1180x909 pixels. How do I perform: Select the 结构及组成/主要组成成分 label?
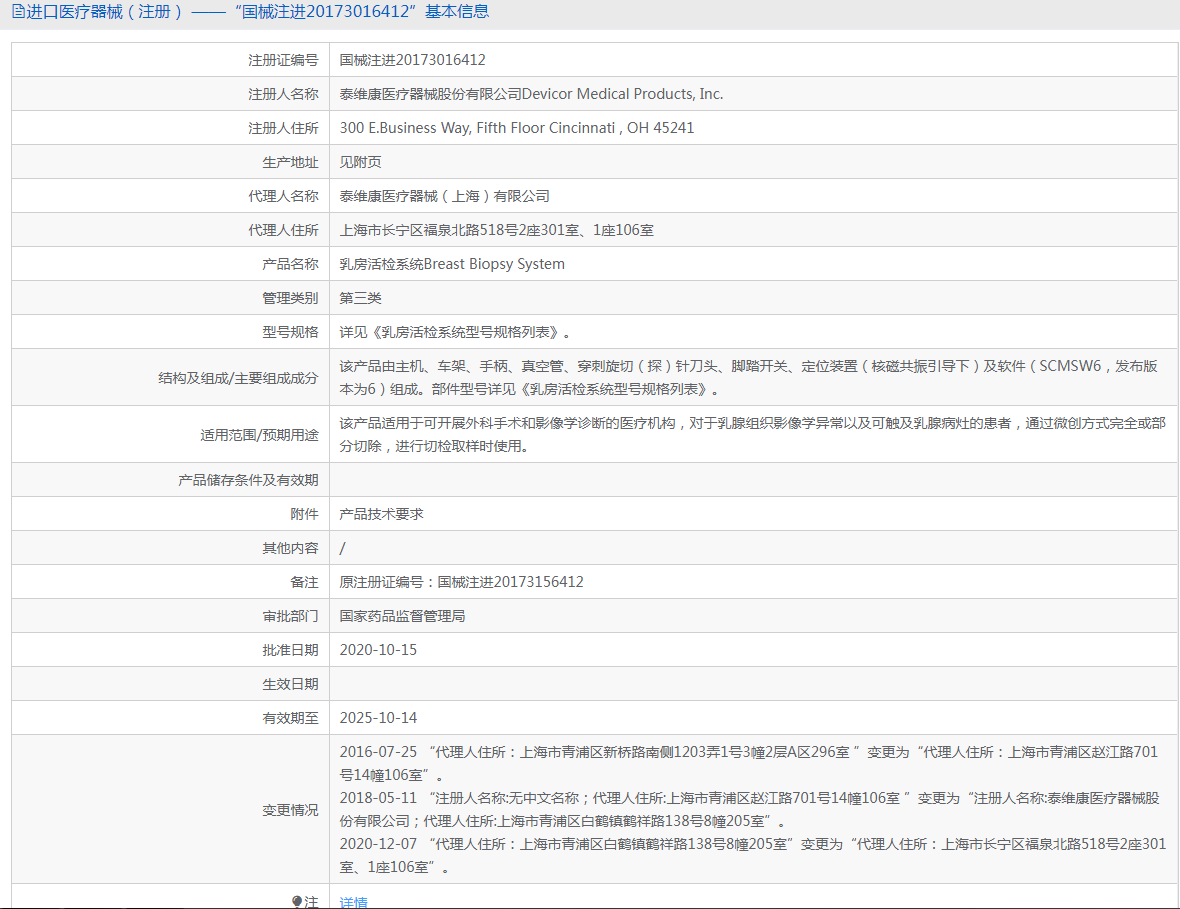[x=238, y=378]
